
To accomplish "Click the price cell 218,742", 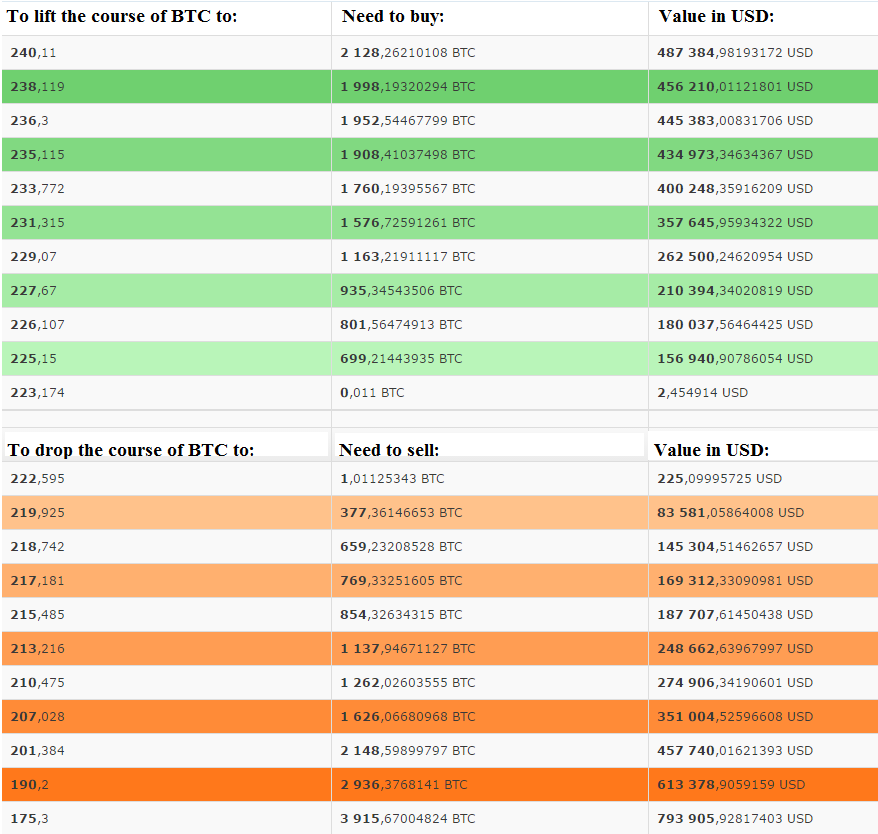I will pos(38,547).
